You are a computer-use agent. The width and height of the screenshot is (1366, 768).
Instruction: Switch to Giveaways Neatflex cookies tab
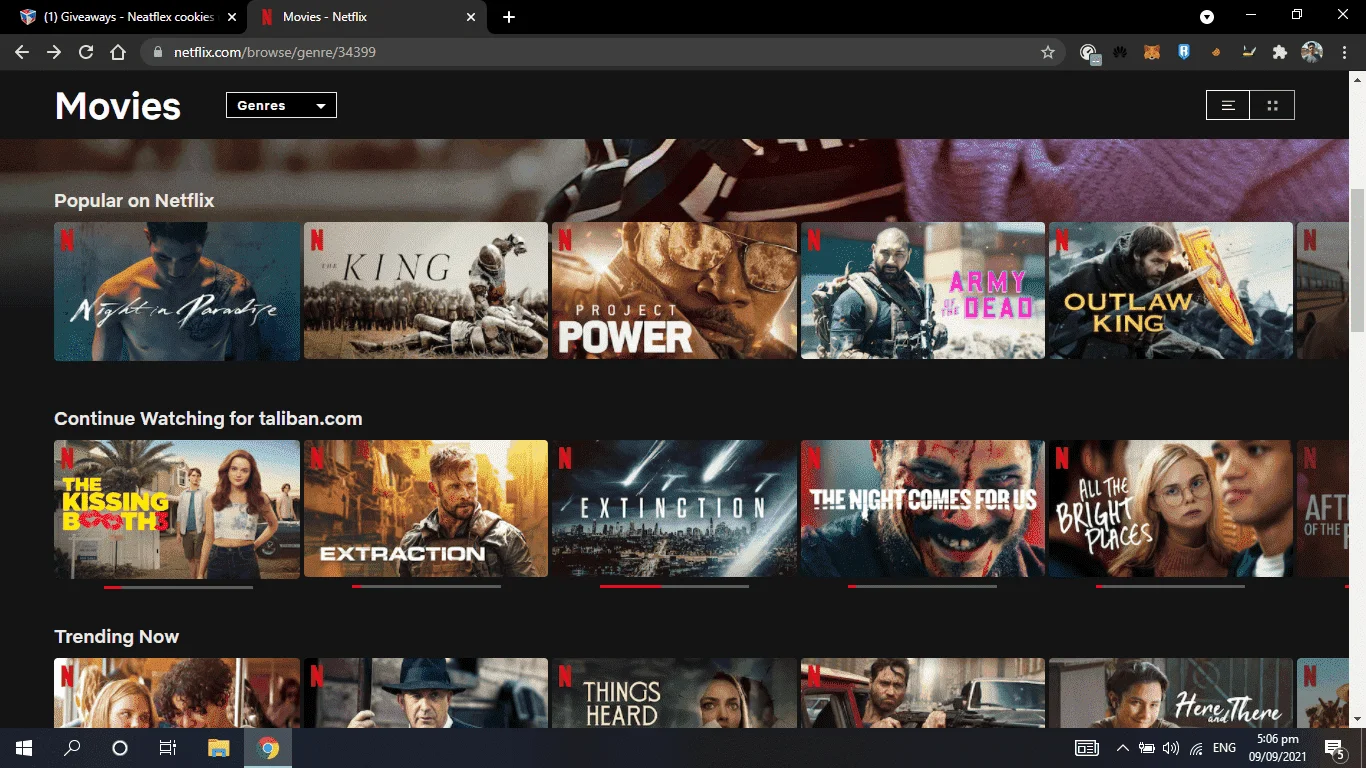coord(126,17)
